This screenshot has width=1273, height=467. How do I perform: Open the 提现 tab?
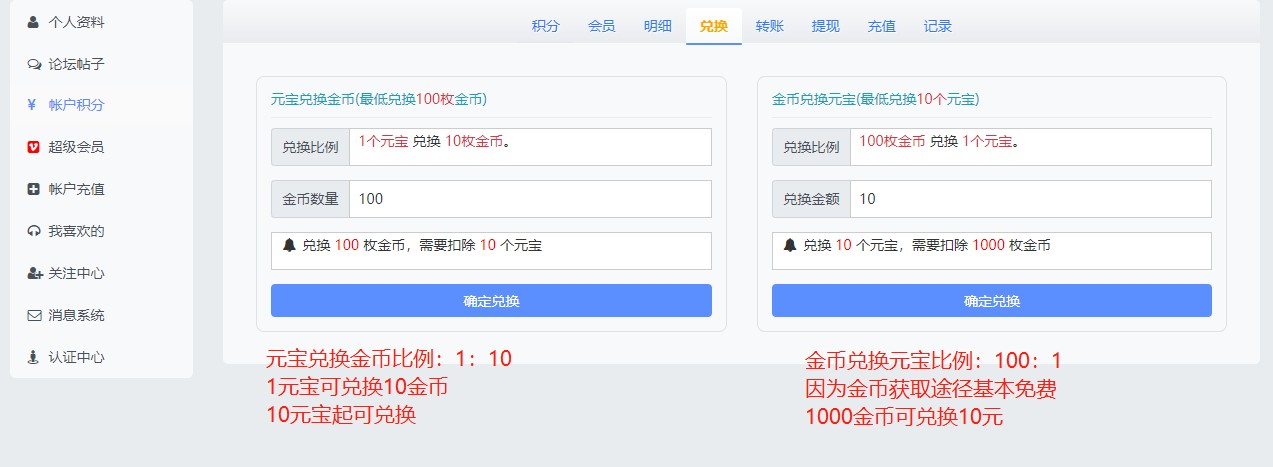click(825, 26)
